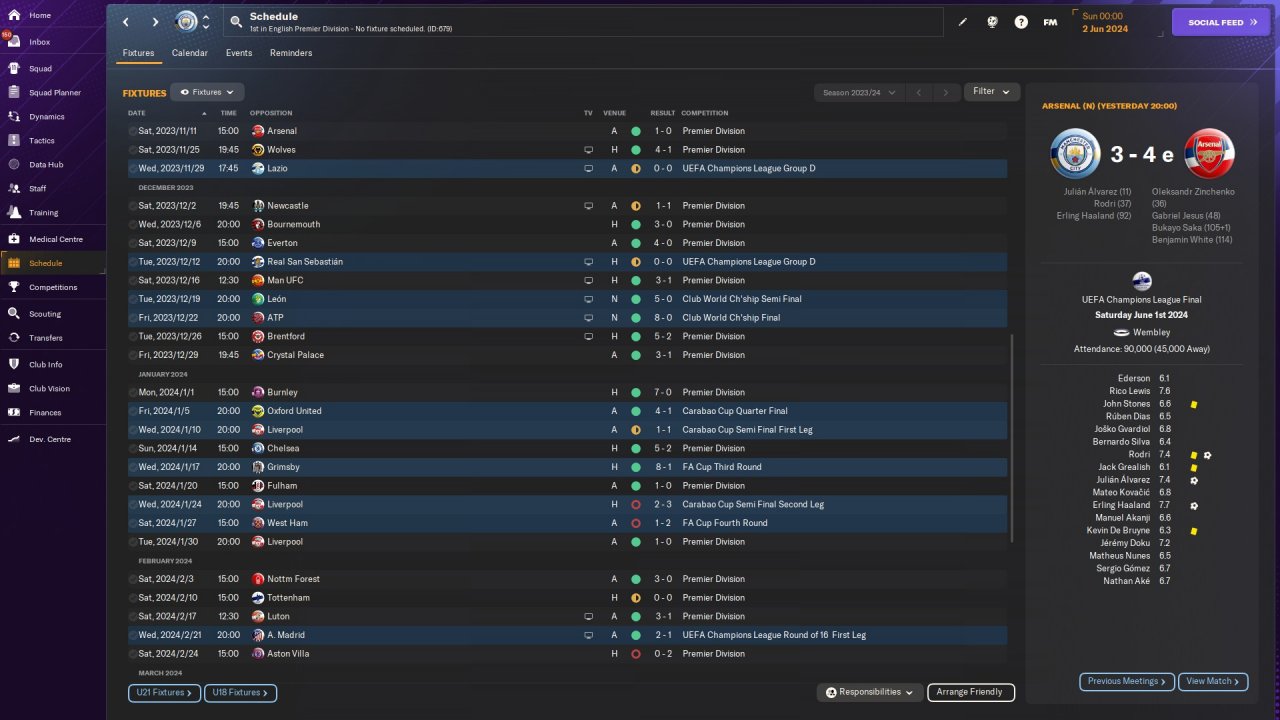Open the Data Hub
Image resolution: width=1280 pixels, height=720 pixels.
(x=46, y=165)
